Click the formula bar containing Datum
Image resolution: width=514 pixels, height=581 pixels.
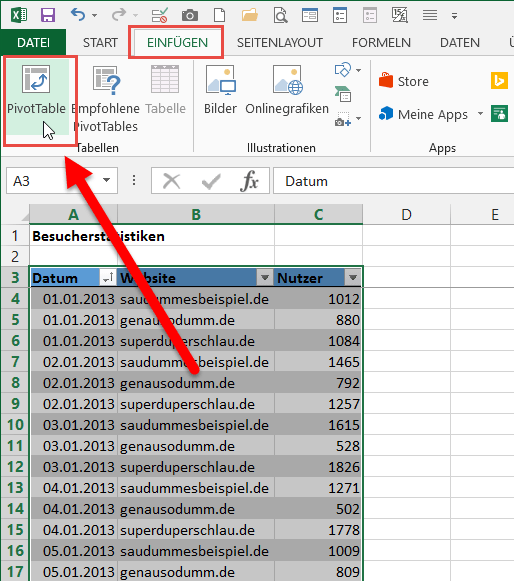(394, 181)
